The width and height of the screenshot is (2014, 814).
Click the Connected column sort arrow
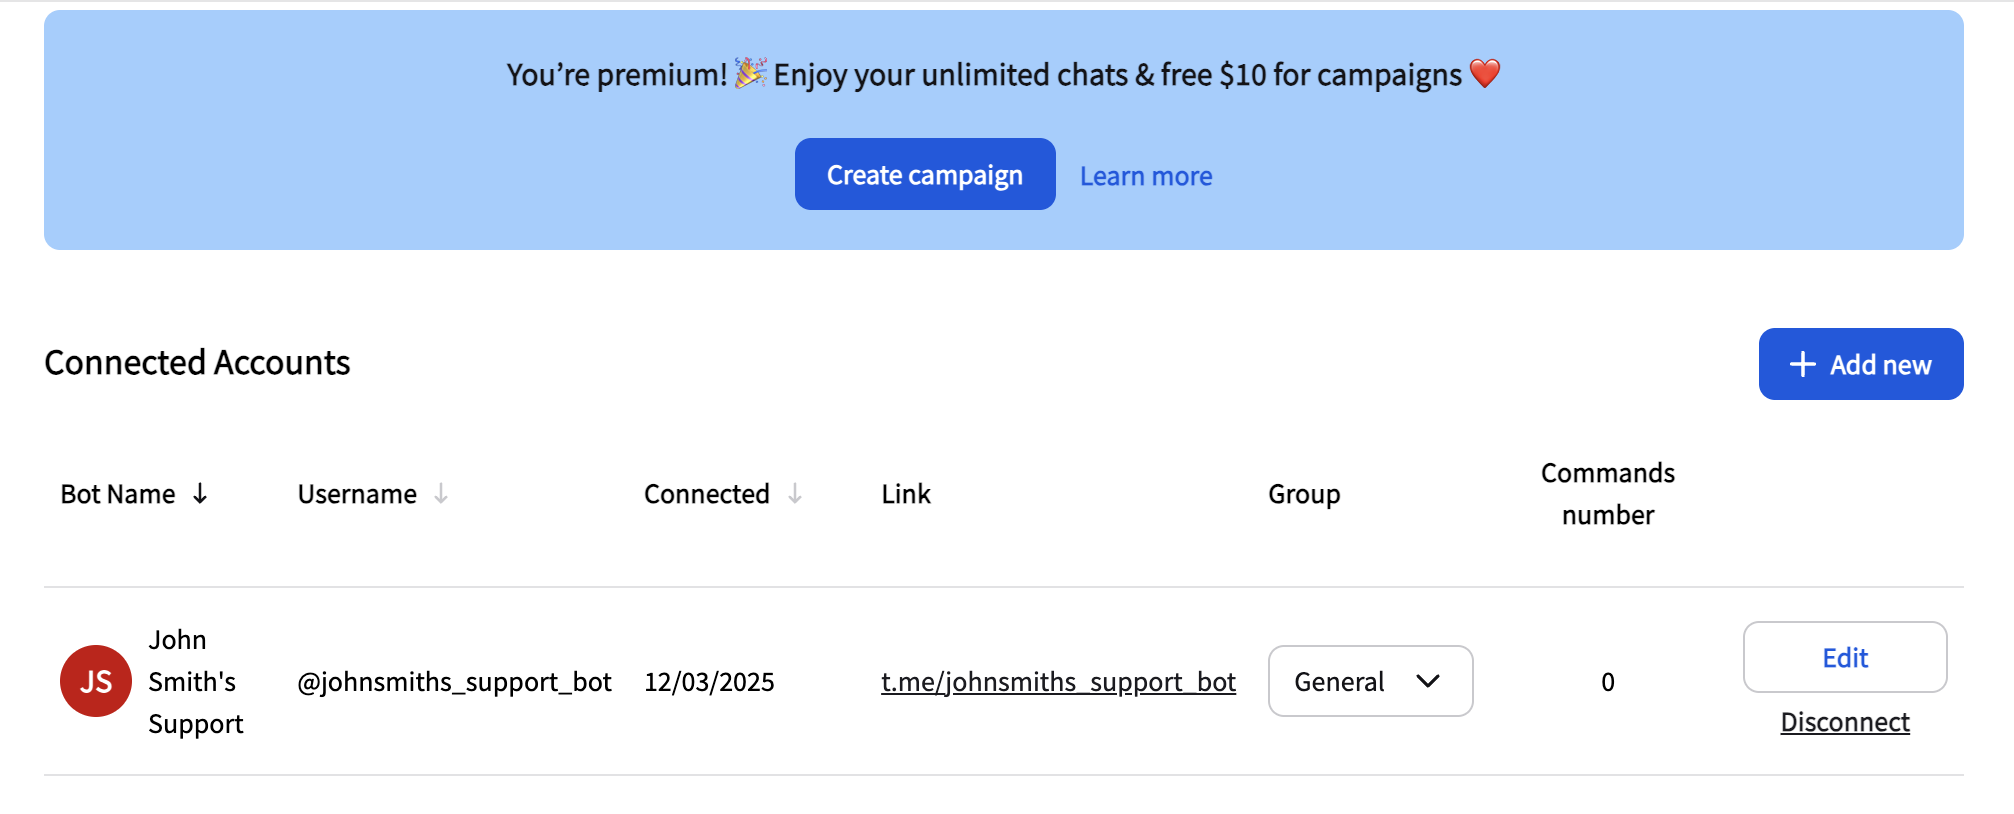point(795,494)
